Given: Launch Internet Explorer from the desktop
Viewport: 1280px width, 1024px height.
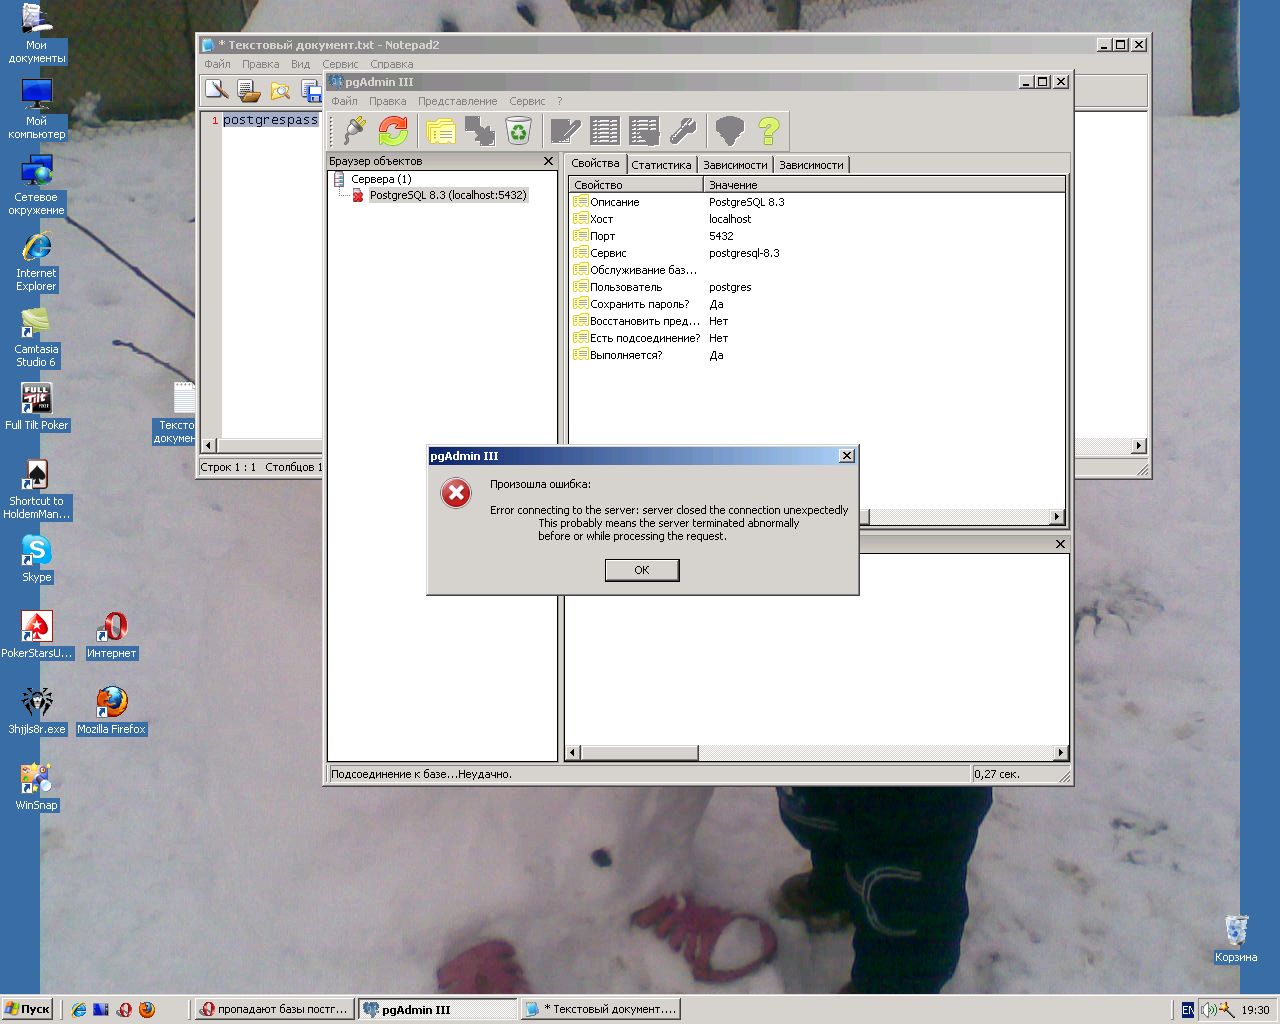Looking at the screenshot, I should [x=37, y=261].
